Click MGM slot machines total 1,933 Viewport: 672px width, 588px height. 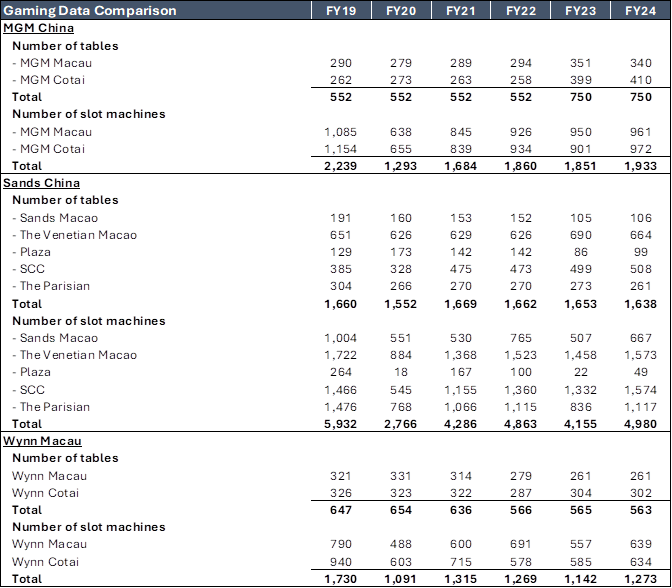(641, 166)
